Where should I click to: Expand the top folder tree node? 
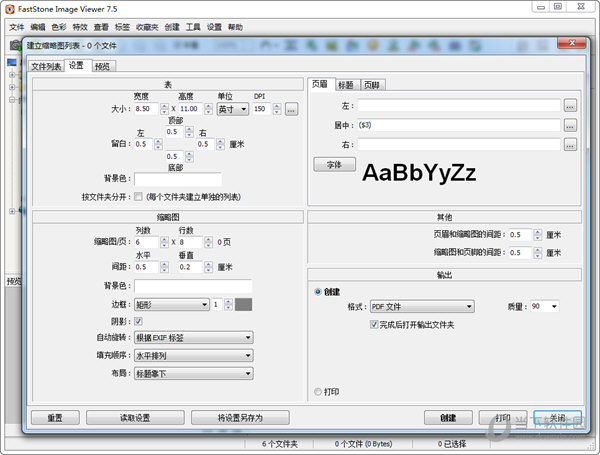(12, 75)
